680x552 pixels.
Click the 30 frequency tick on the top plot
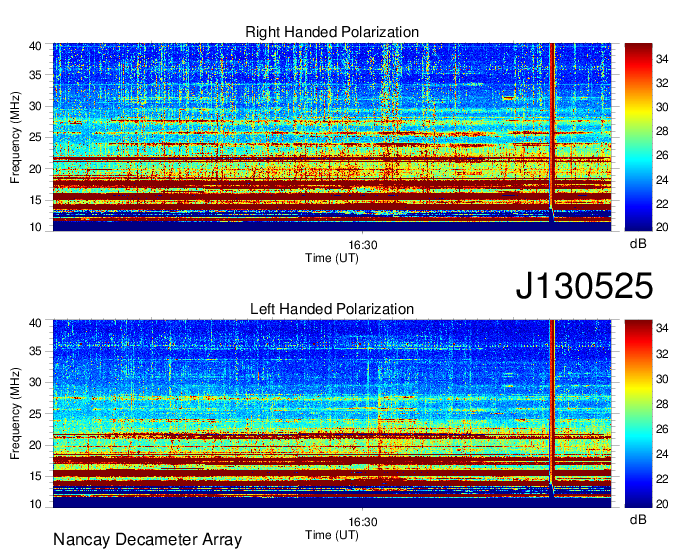(36, 106)
